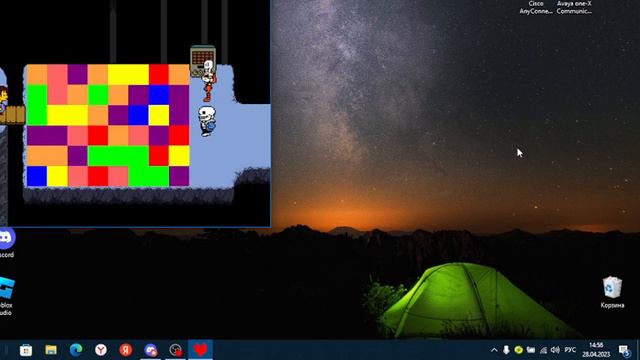The height and width of the screenshot is (360, 640).
Task: Open Microsoft Store from the taskbar
Action: click(x=26, y=350)
